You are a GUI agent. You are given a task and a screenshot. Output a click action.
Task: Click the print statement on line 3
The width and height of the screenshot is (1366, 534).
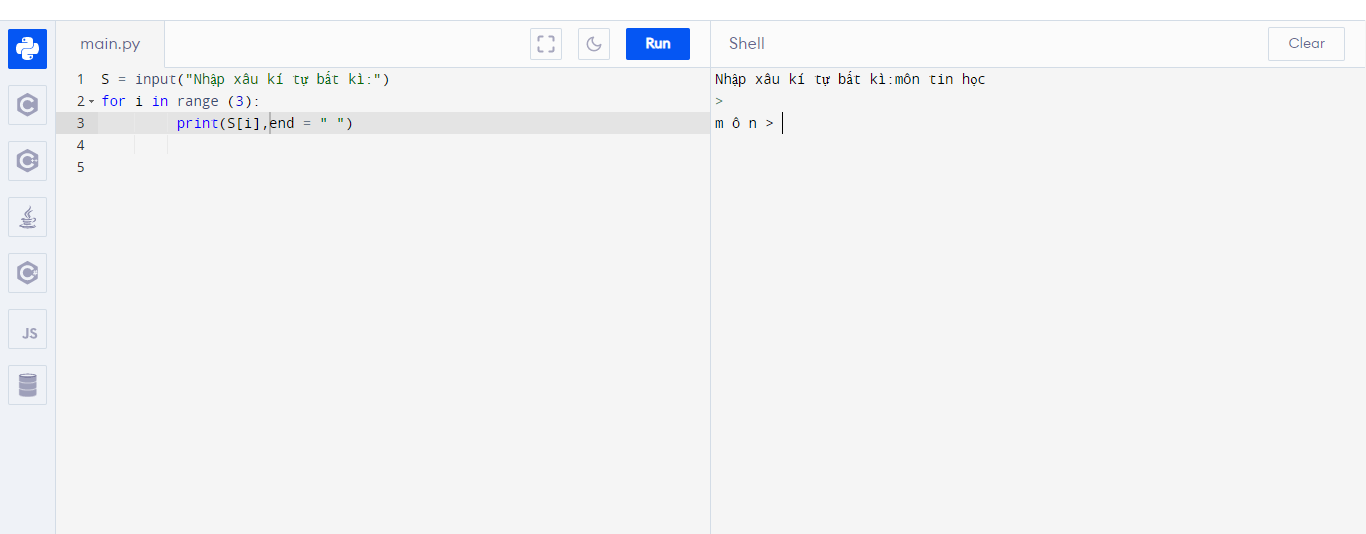(x=197, y=123)
